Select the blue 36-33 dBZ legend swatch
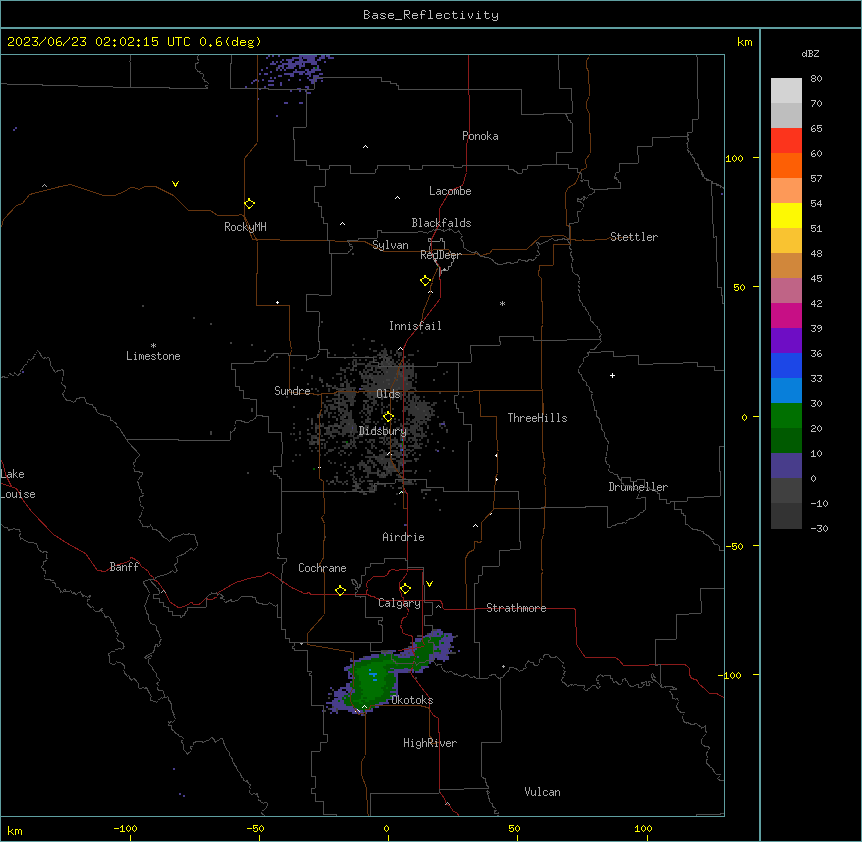The height and width of the screenshot is (842, 862). [786, 365]
